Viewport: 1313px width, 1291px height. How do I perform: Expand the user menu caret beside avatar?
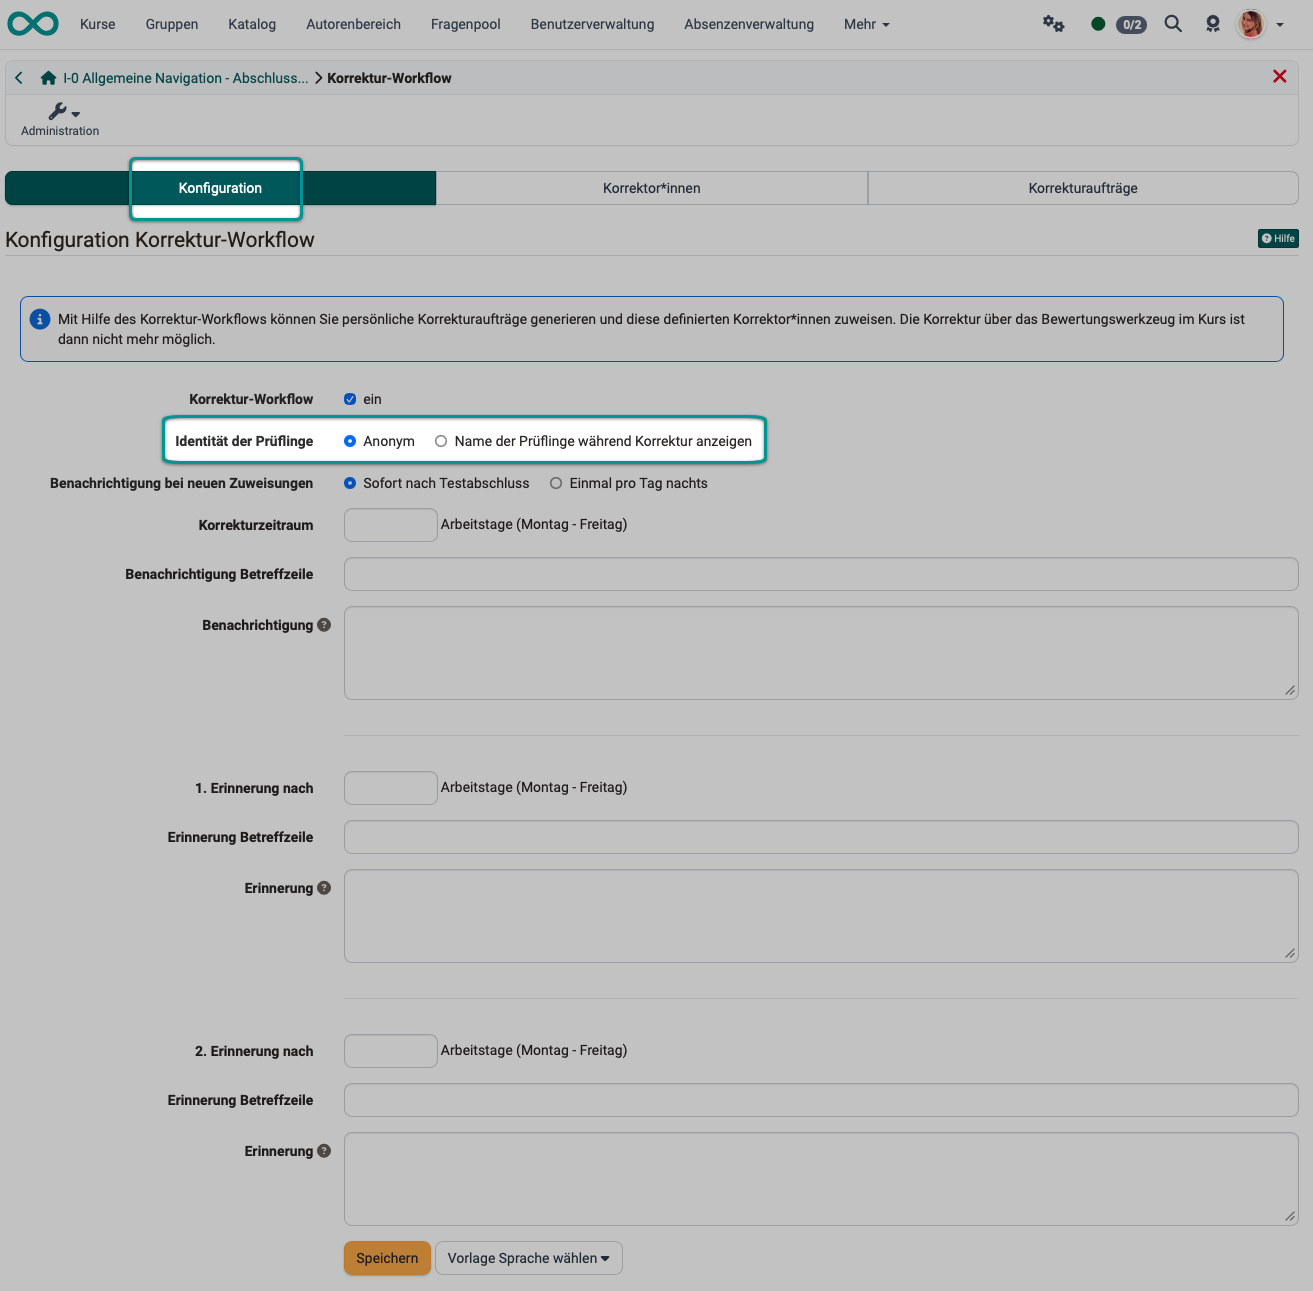pyautogui.click(x=1280, y=25)
